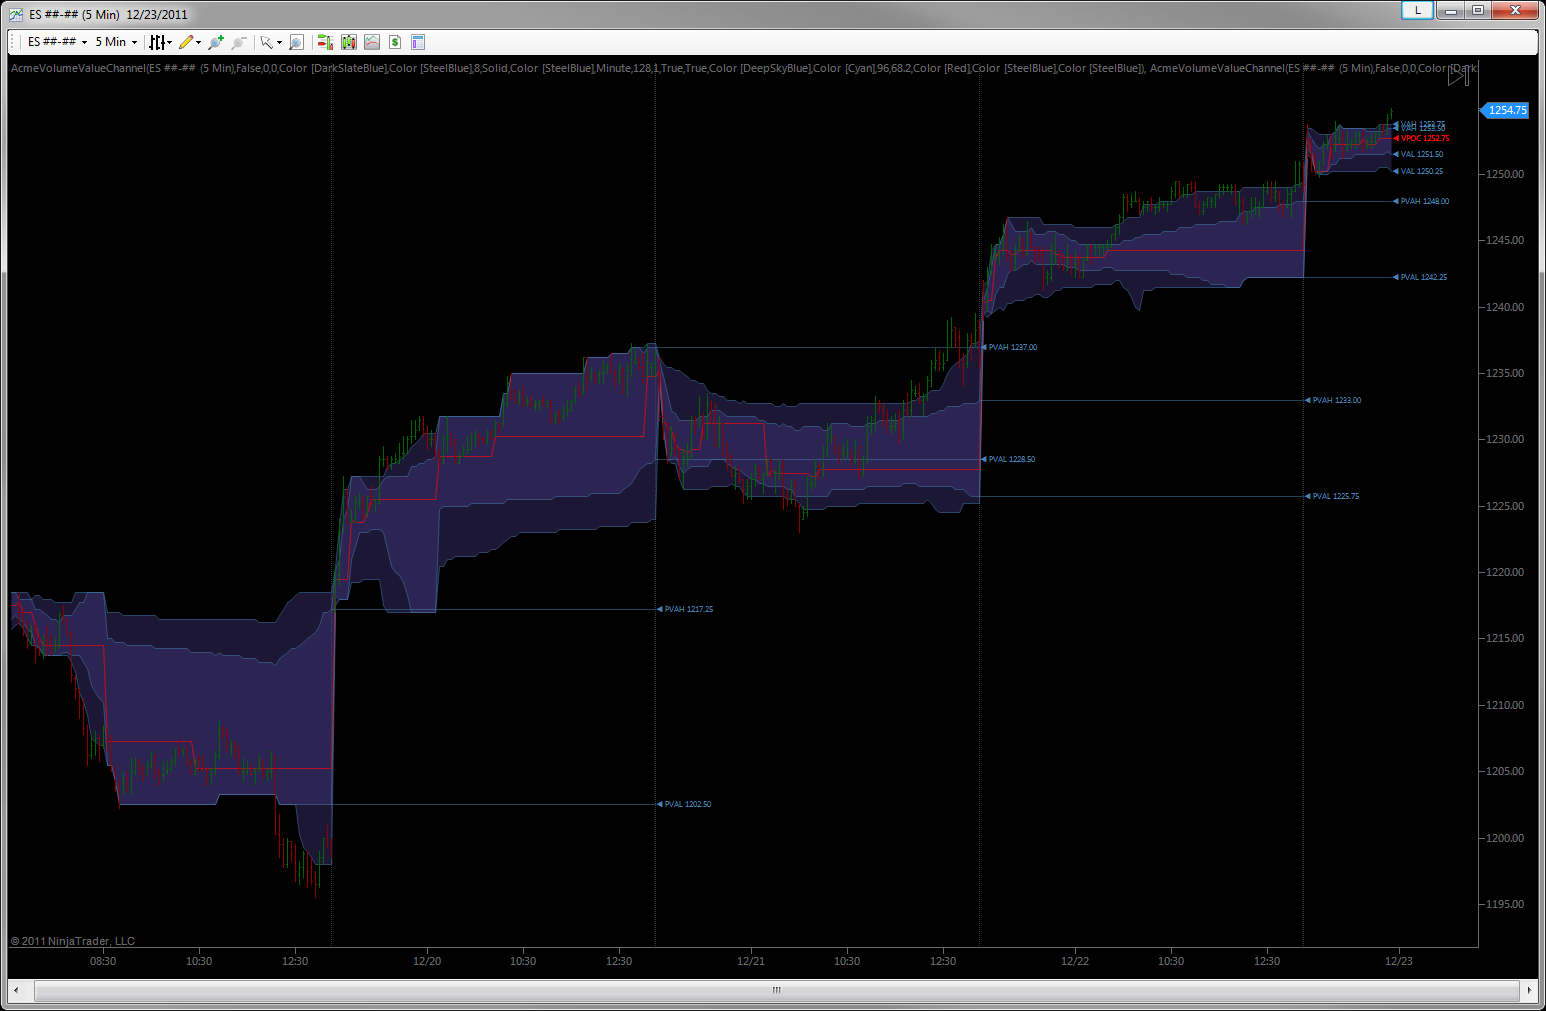This screenshot has width=1546, height=1011.
Task: Toggle the L link window button
Action: [x=1417, y=10]
